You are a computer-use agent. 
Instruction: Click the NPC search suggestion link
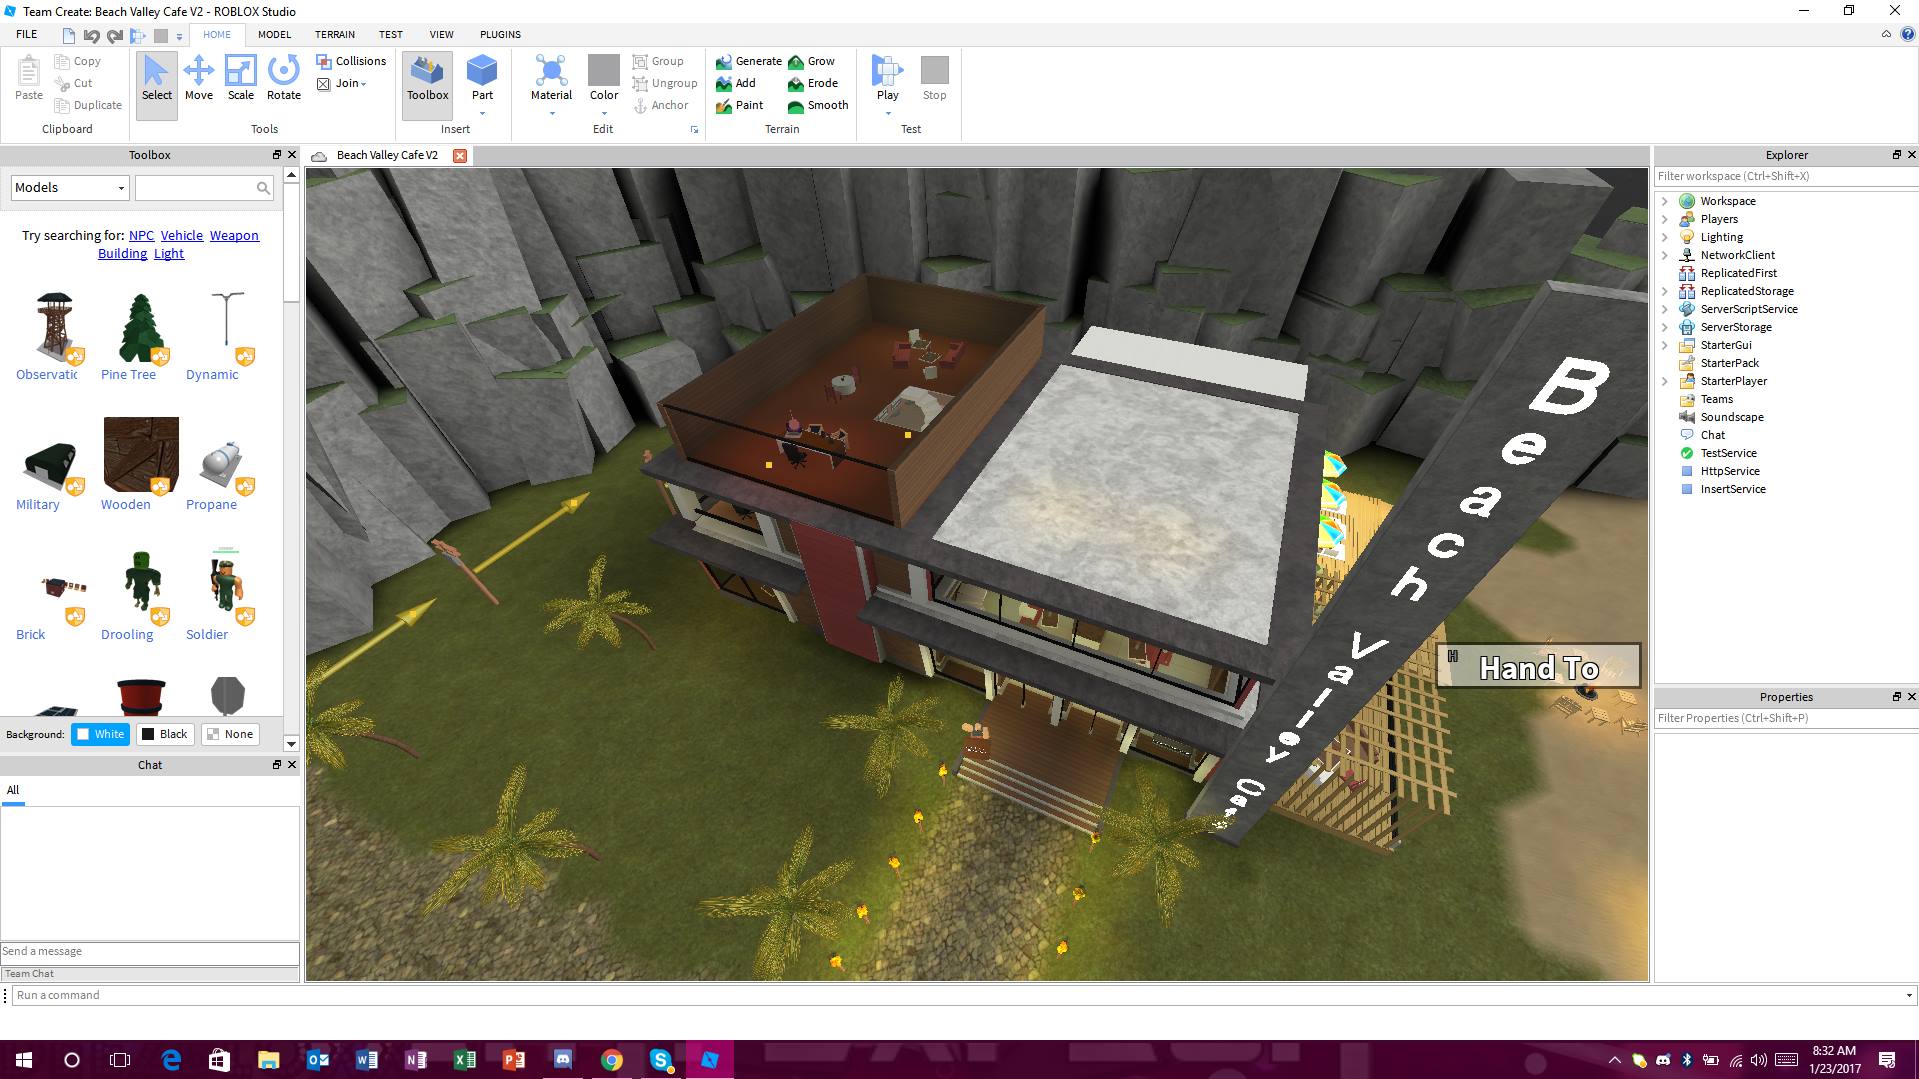[141, 235]
